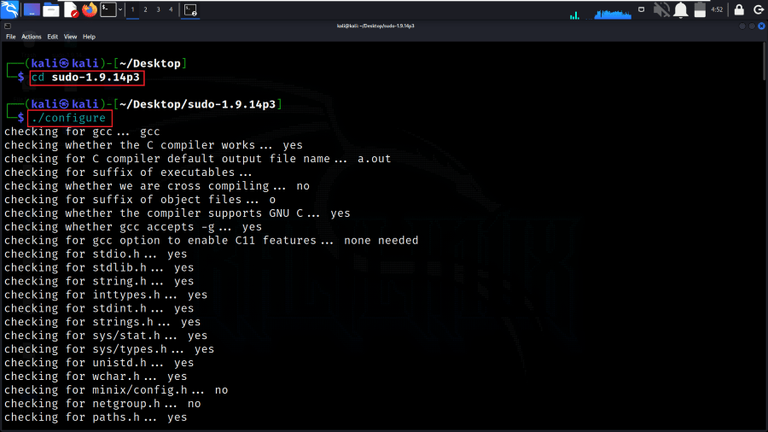Open the View menu
This screenshot has height=432, width=768.
tap(70, 37)
